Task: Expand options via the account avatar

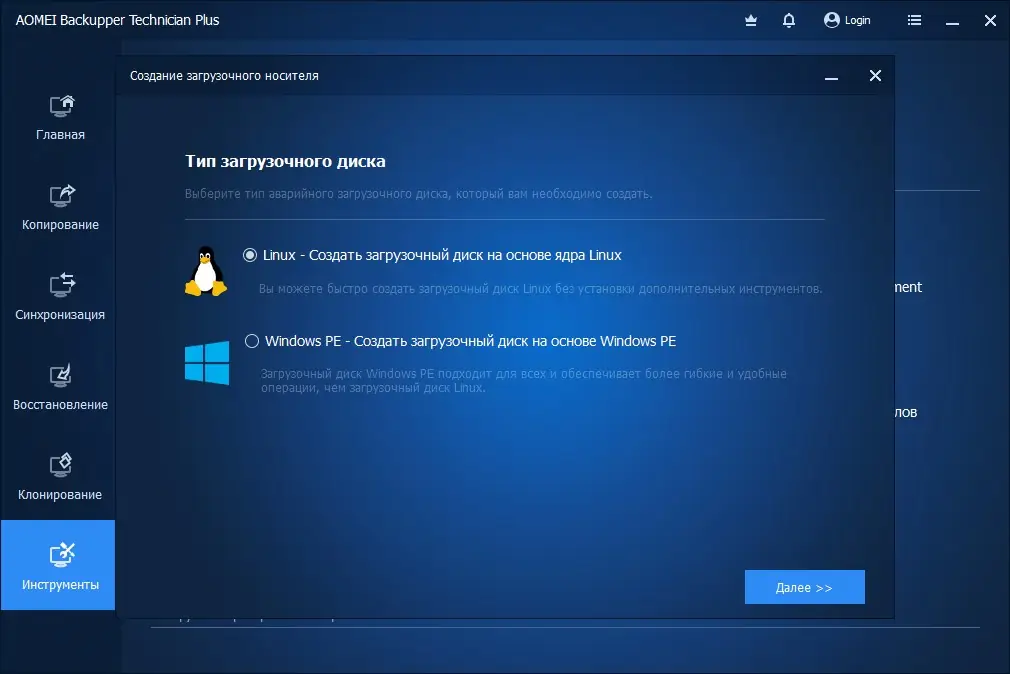Action: 830,19
